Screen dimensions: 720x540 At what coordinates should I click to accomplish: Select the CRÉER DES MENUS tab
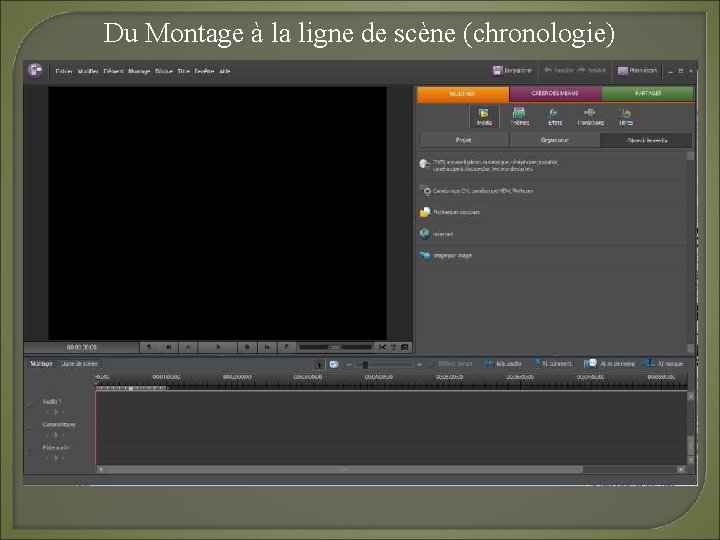tap(555, 93)
